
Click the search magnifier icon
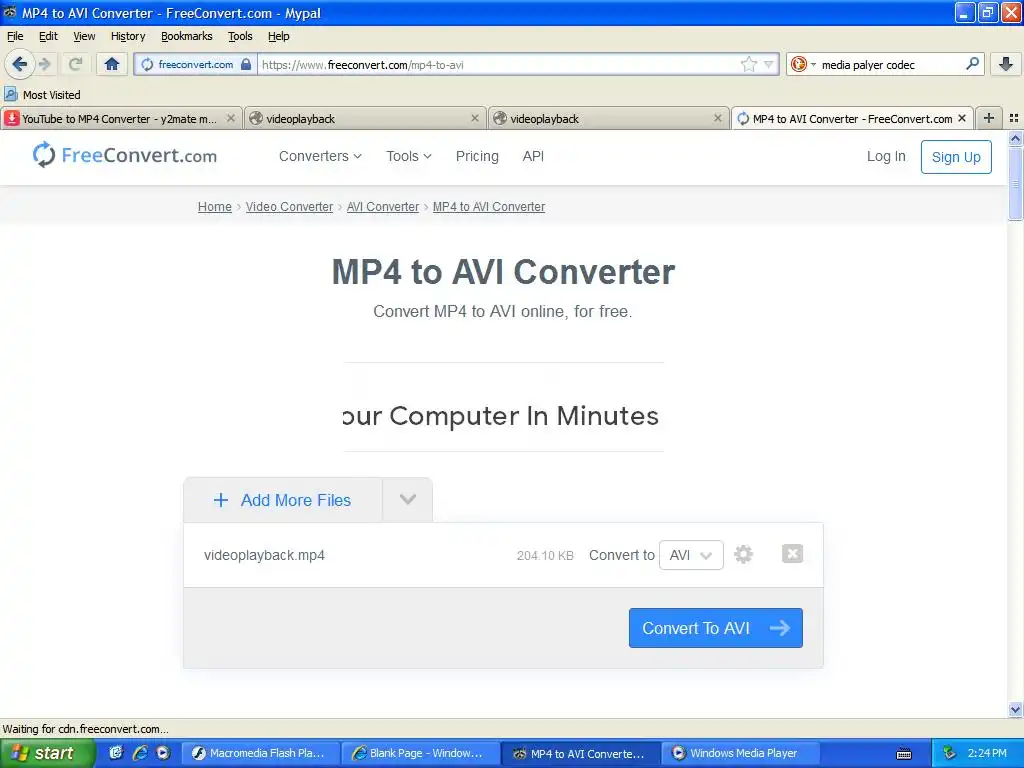tap(972, 64)
